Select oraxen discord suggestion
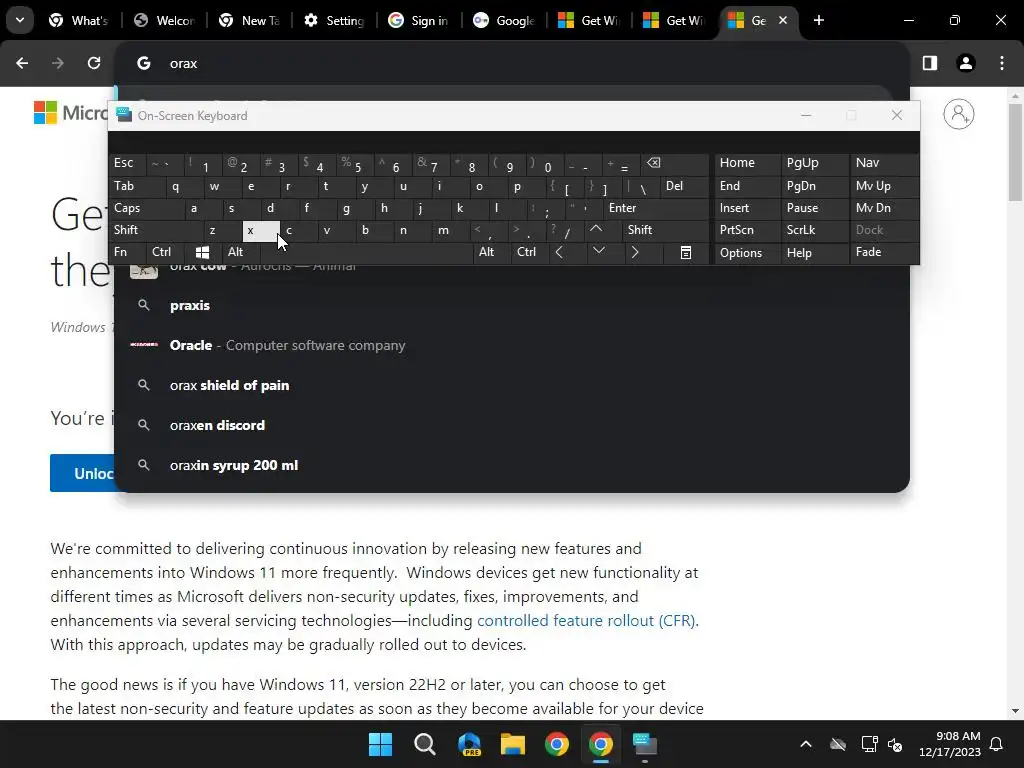The width and height of the screenshot is (1024, 768). pos(511,425)
